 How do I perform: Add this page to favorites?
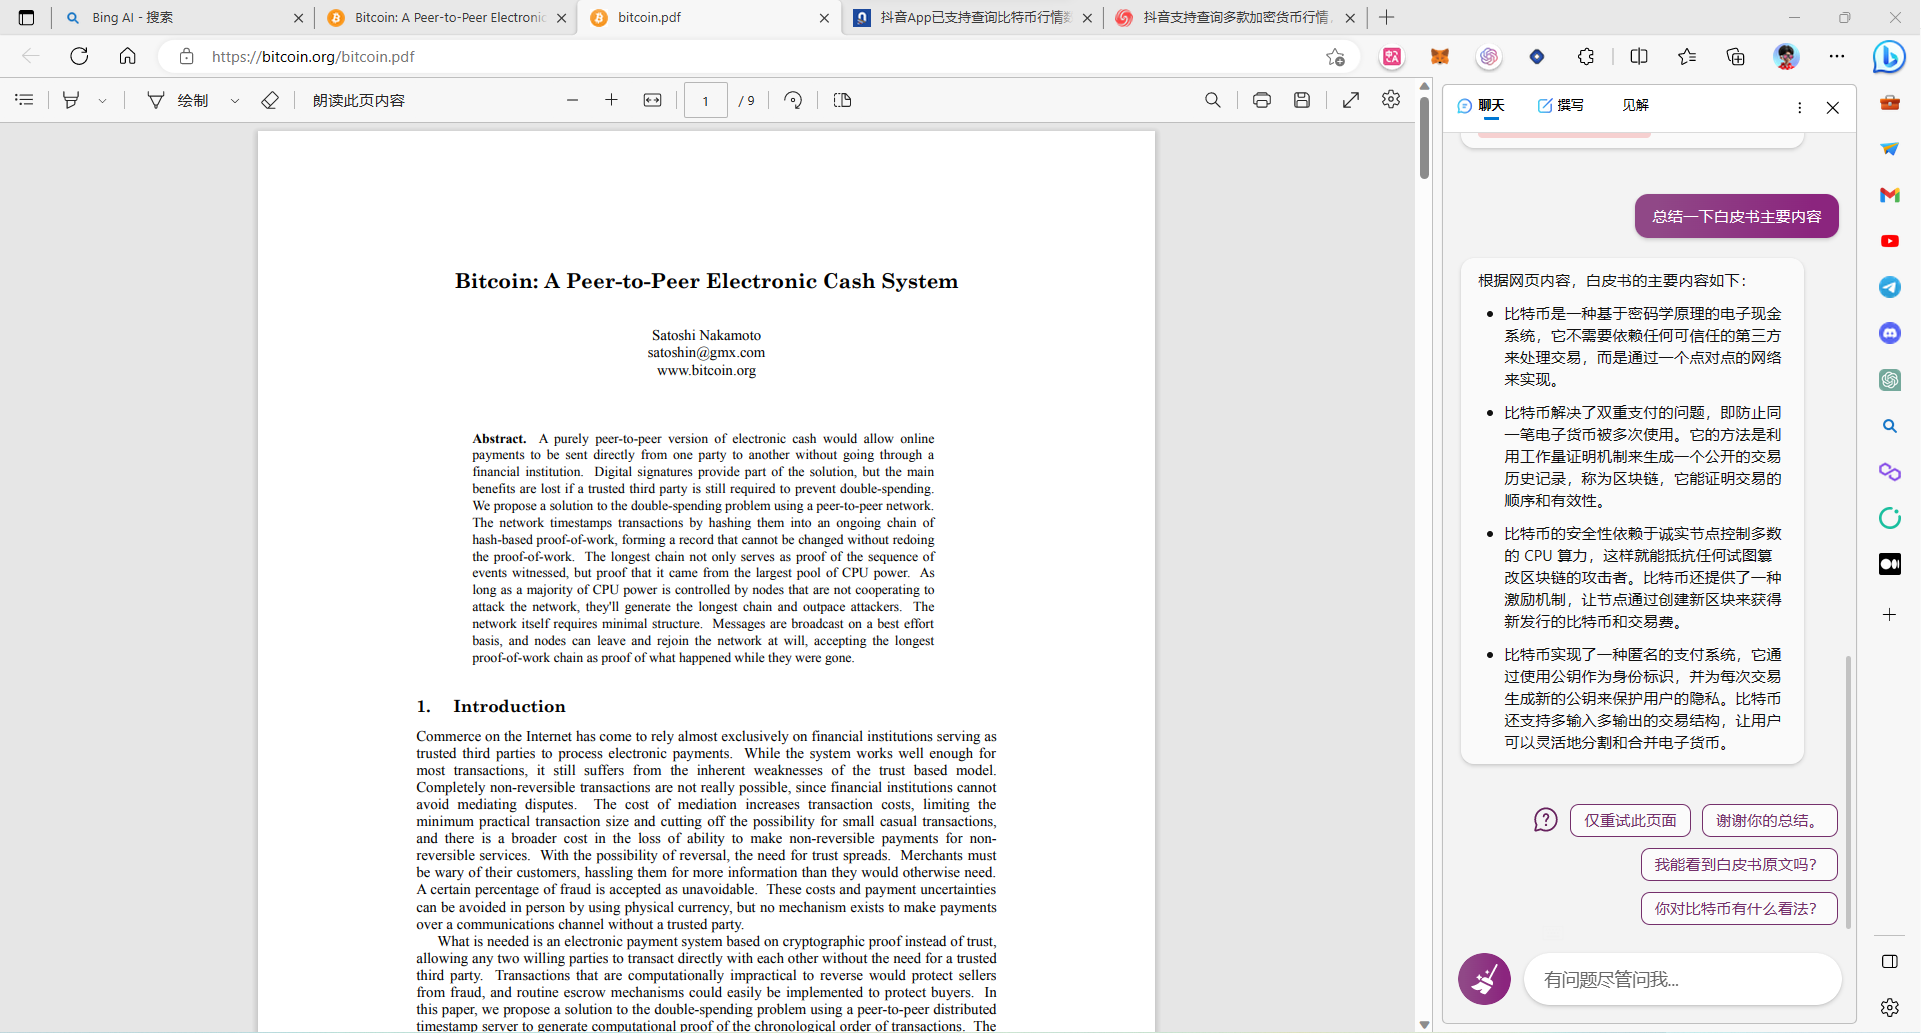[x=1335, y=57]
